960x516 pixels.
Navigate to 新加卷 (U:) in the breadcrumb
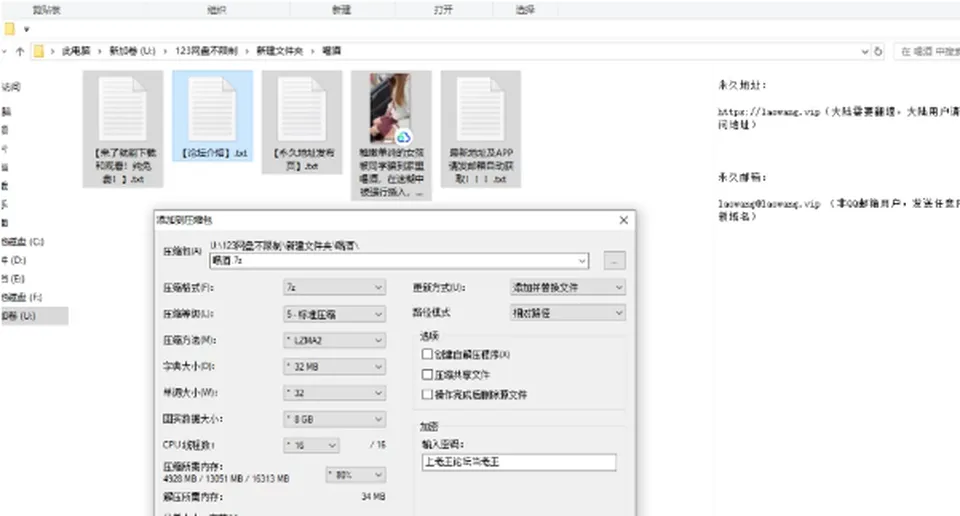[x=132, y=51]
